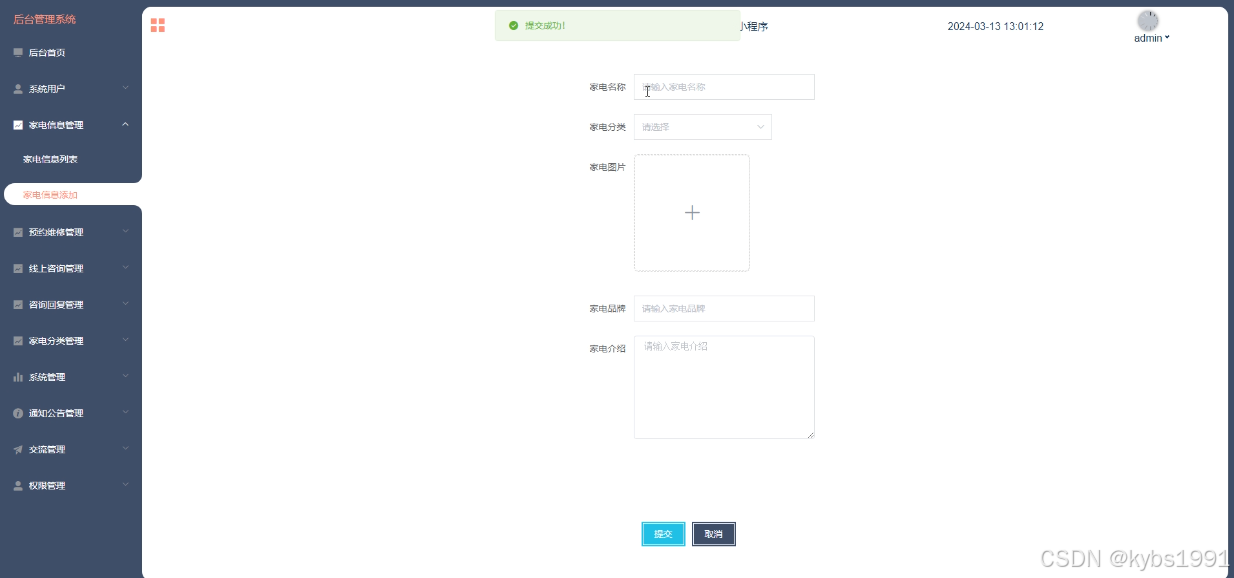Screen dimensions: 1234x578
Task: Open the 系统用户 menu
Action: pos(71,89)
